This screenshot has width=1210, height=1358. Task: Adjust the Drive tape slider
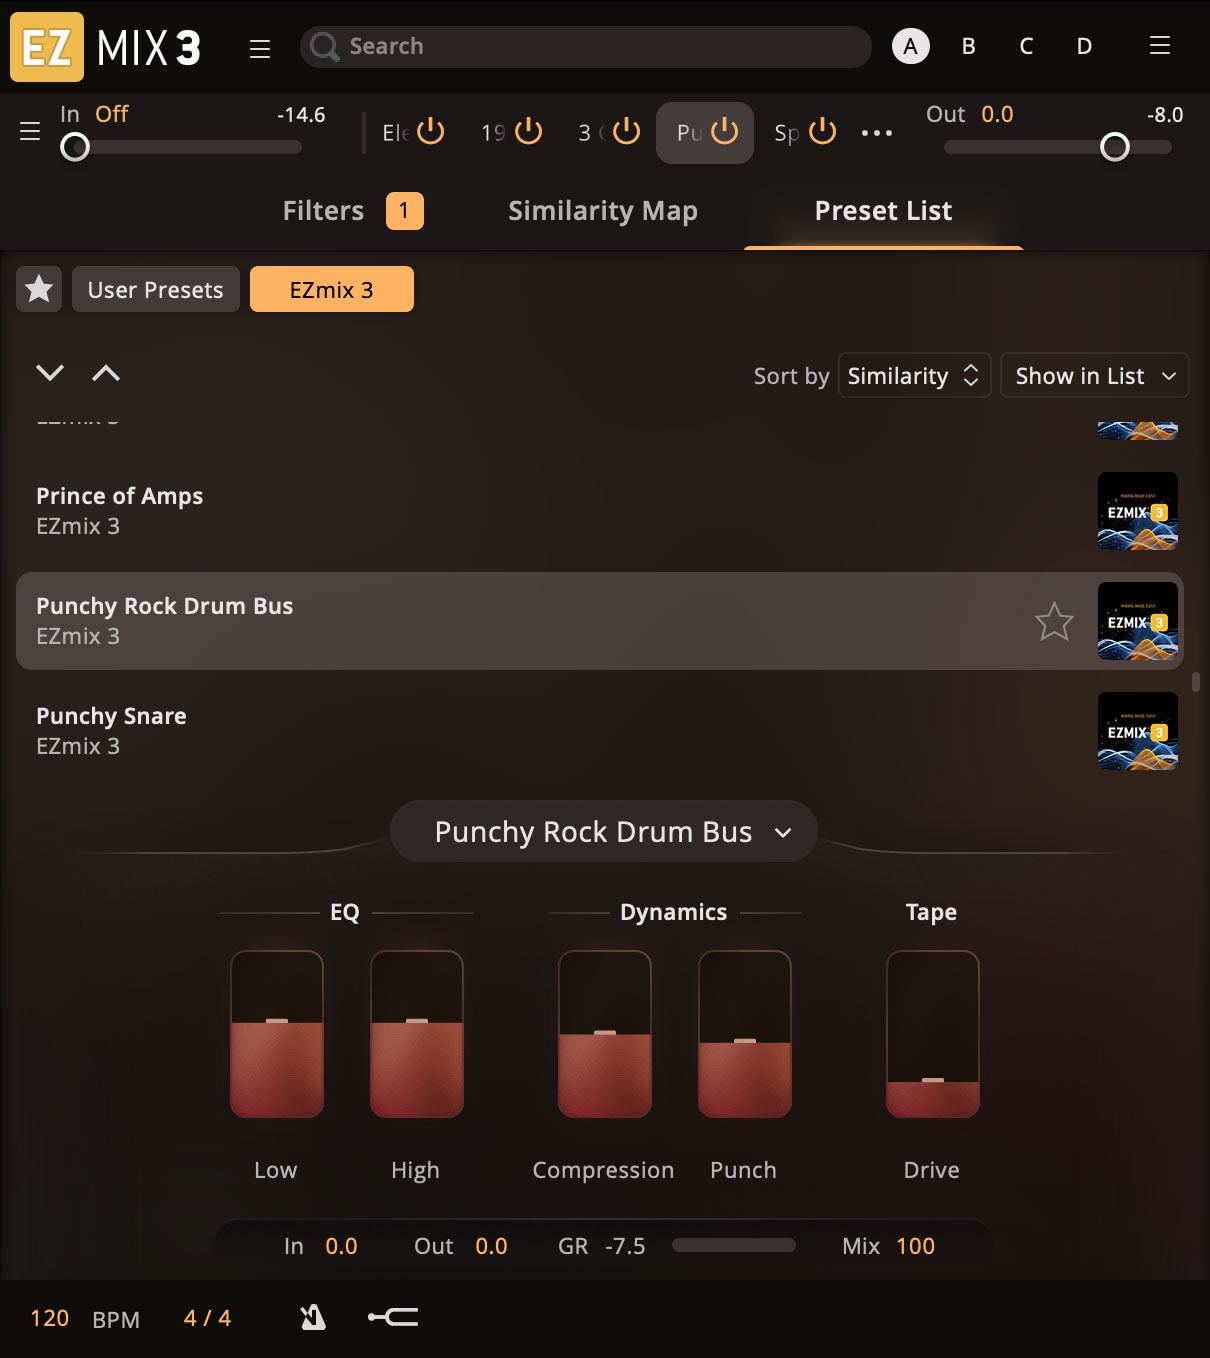932,1080
